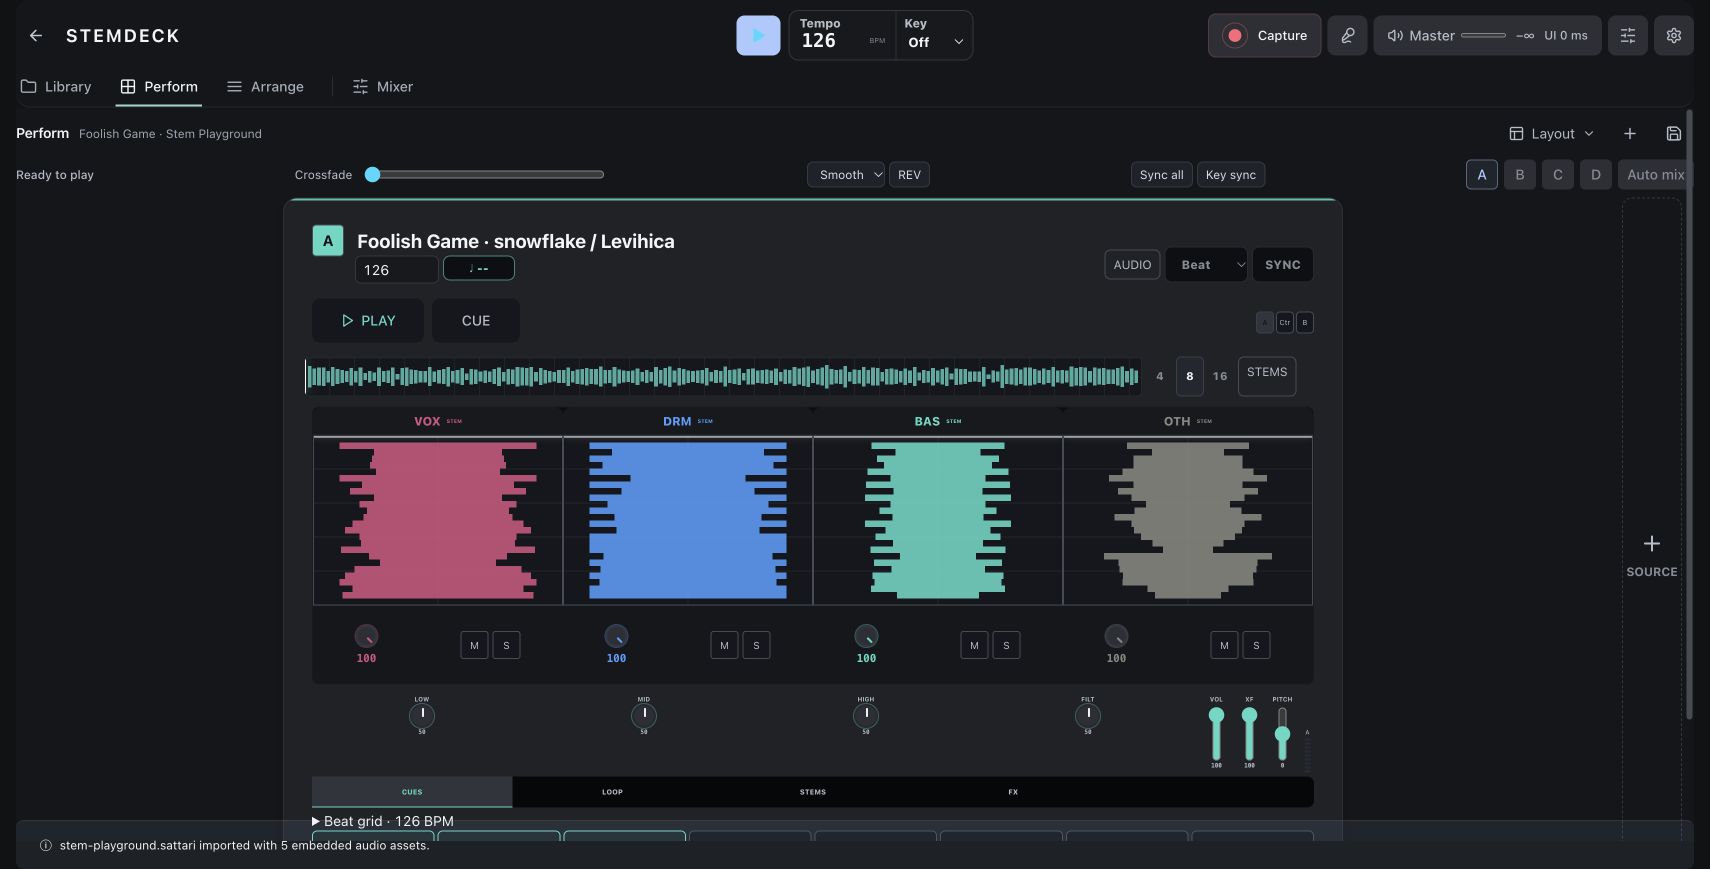
Task: Click the Sync all button
Action: click(1161, 175)
